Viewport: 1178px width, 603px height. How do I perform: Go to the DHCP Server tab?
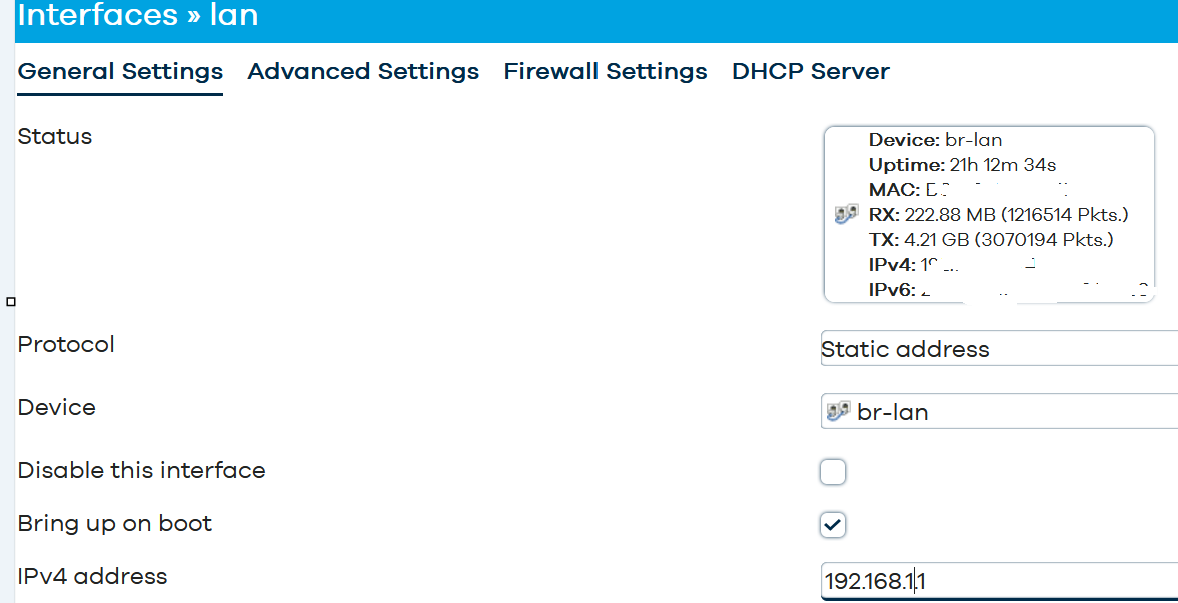pos(811,72)
